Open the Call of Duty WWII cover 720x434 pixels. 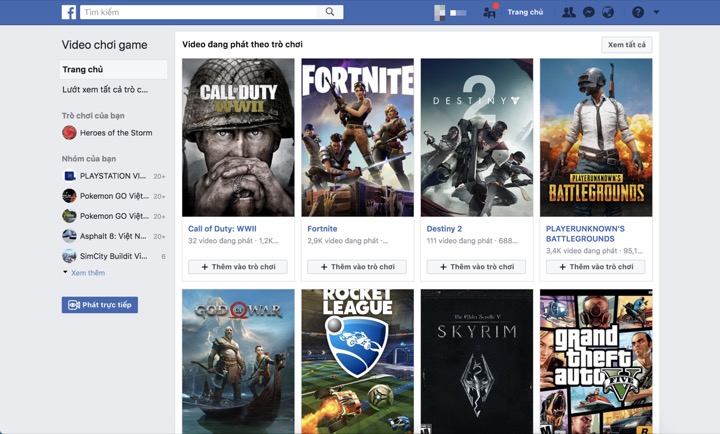click(x=238, y=137)
